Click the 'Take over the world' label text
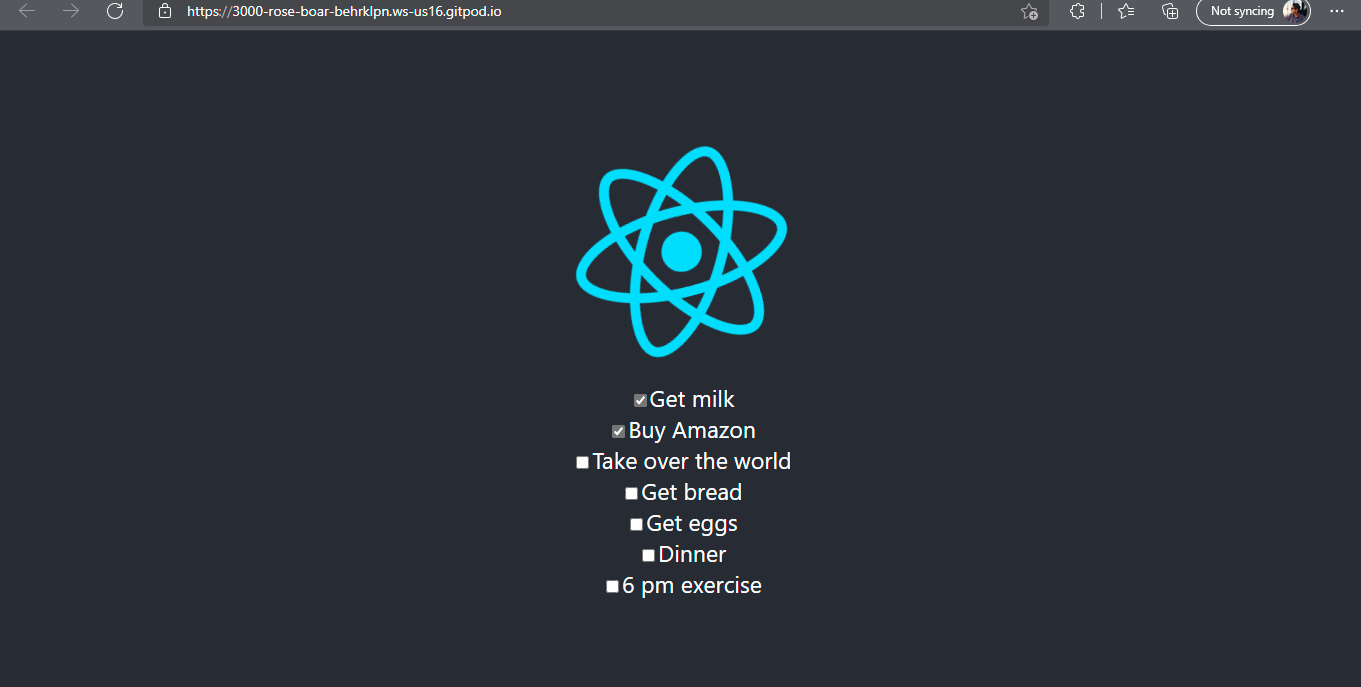 point(692,462)
